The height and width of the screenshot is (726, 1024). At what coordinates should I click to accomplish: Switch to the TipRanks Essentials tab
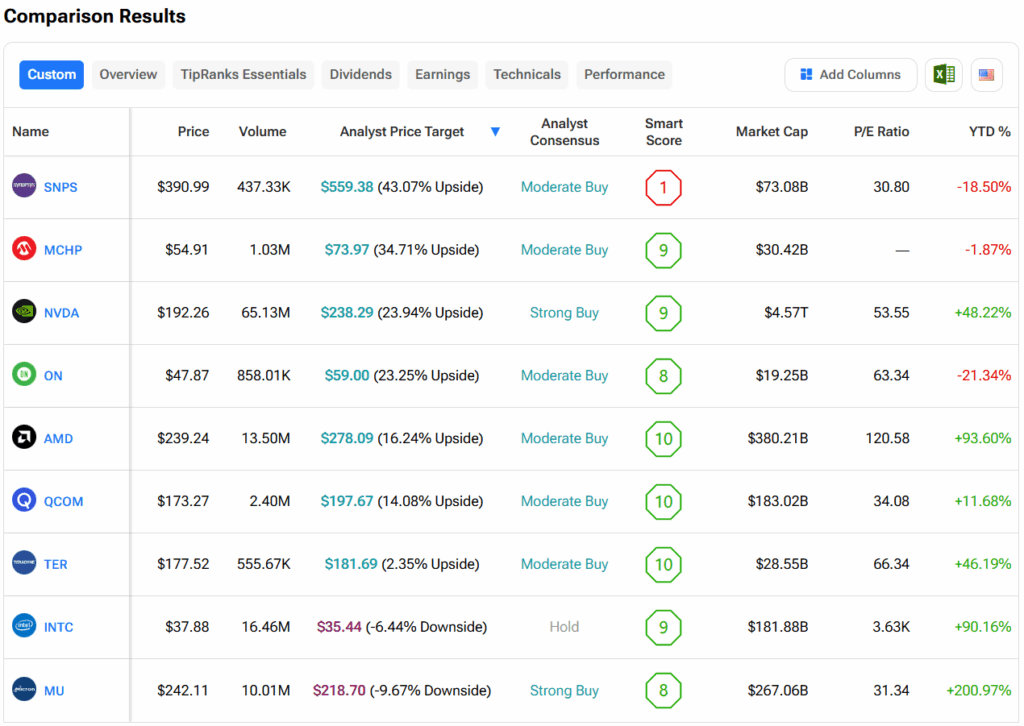pos(243,75)
